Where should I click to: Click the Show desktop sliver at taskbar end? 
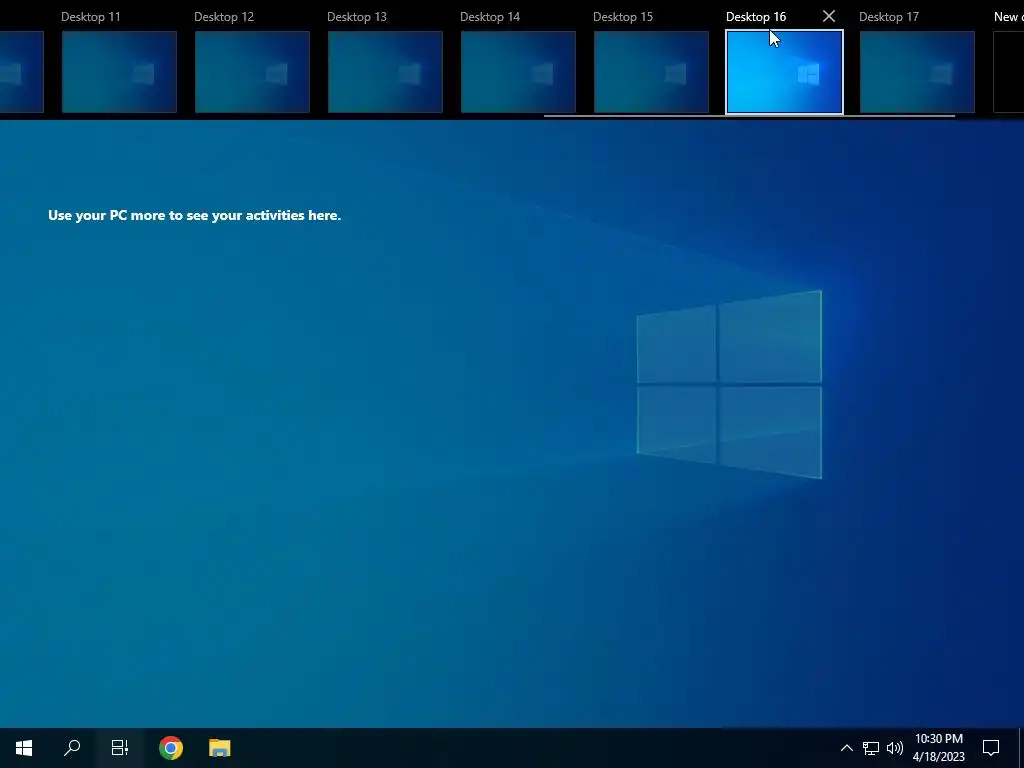(x=1021, y=748)
